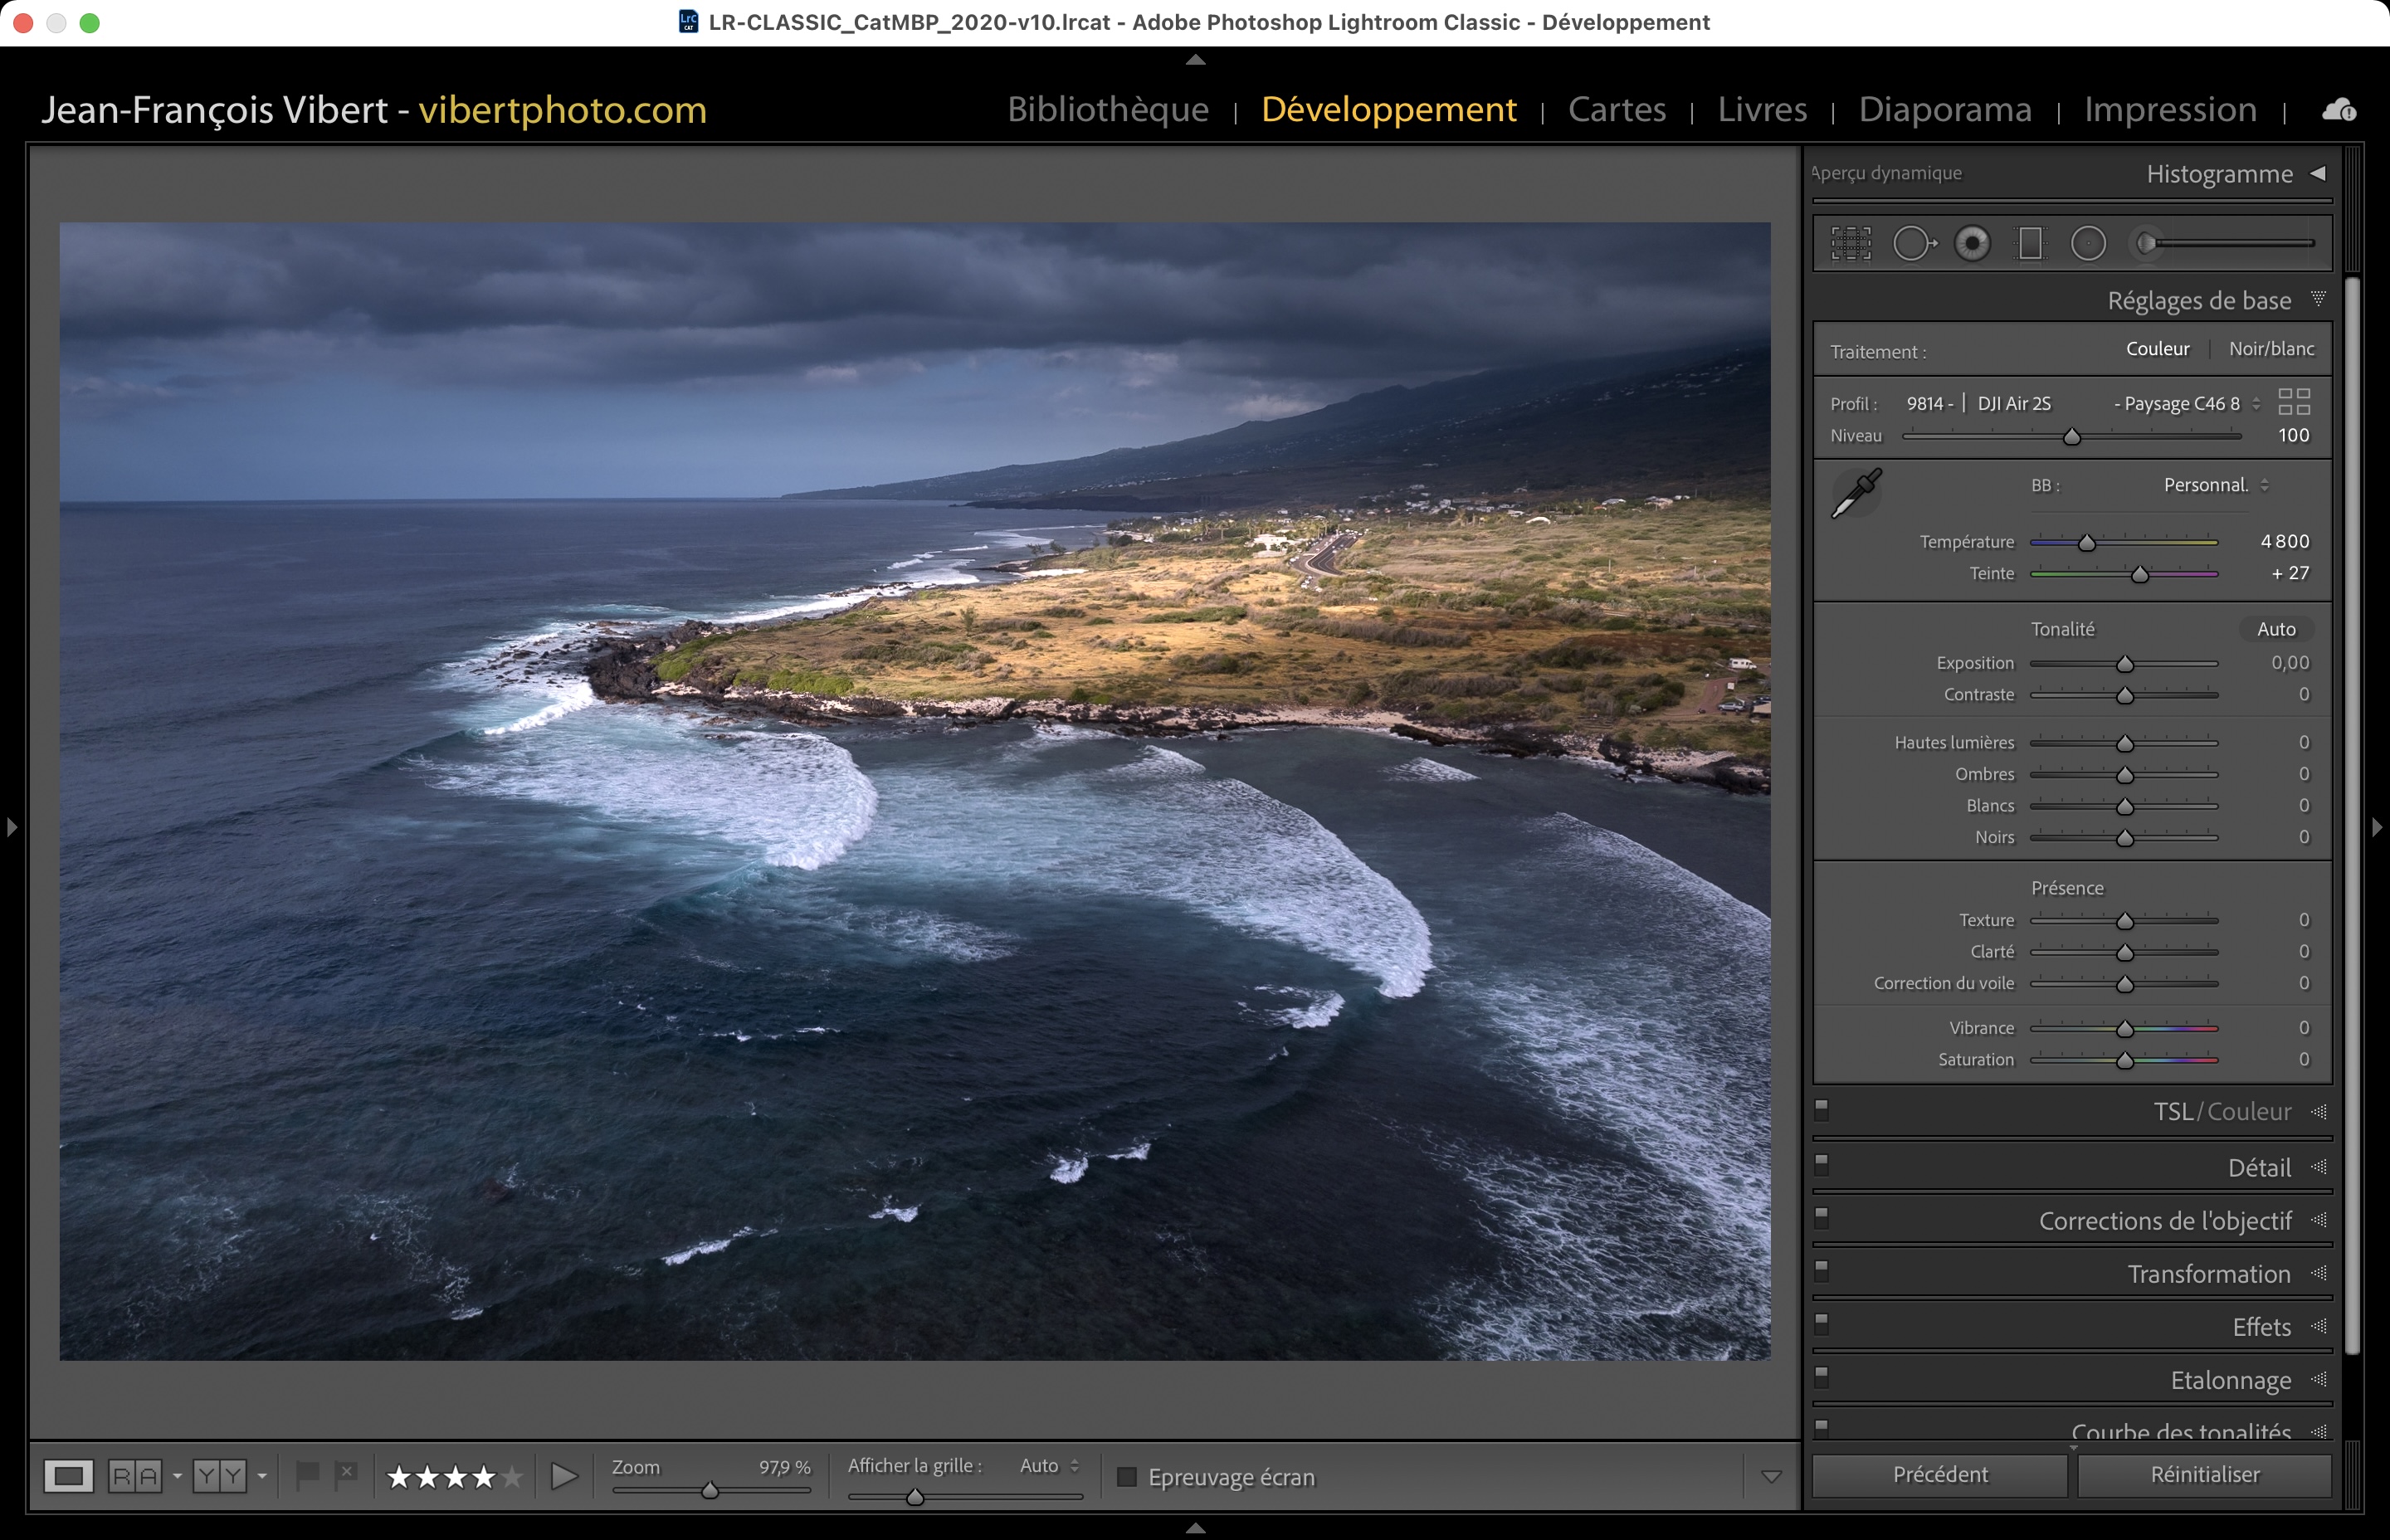Mark photo as rejected flag

(x=346, y=1473)
